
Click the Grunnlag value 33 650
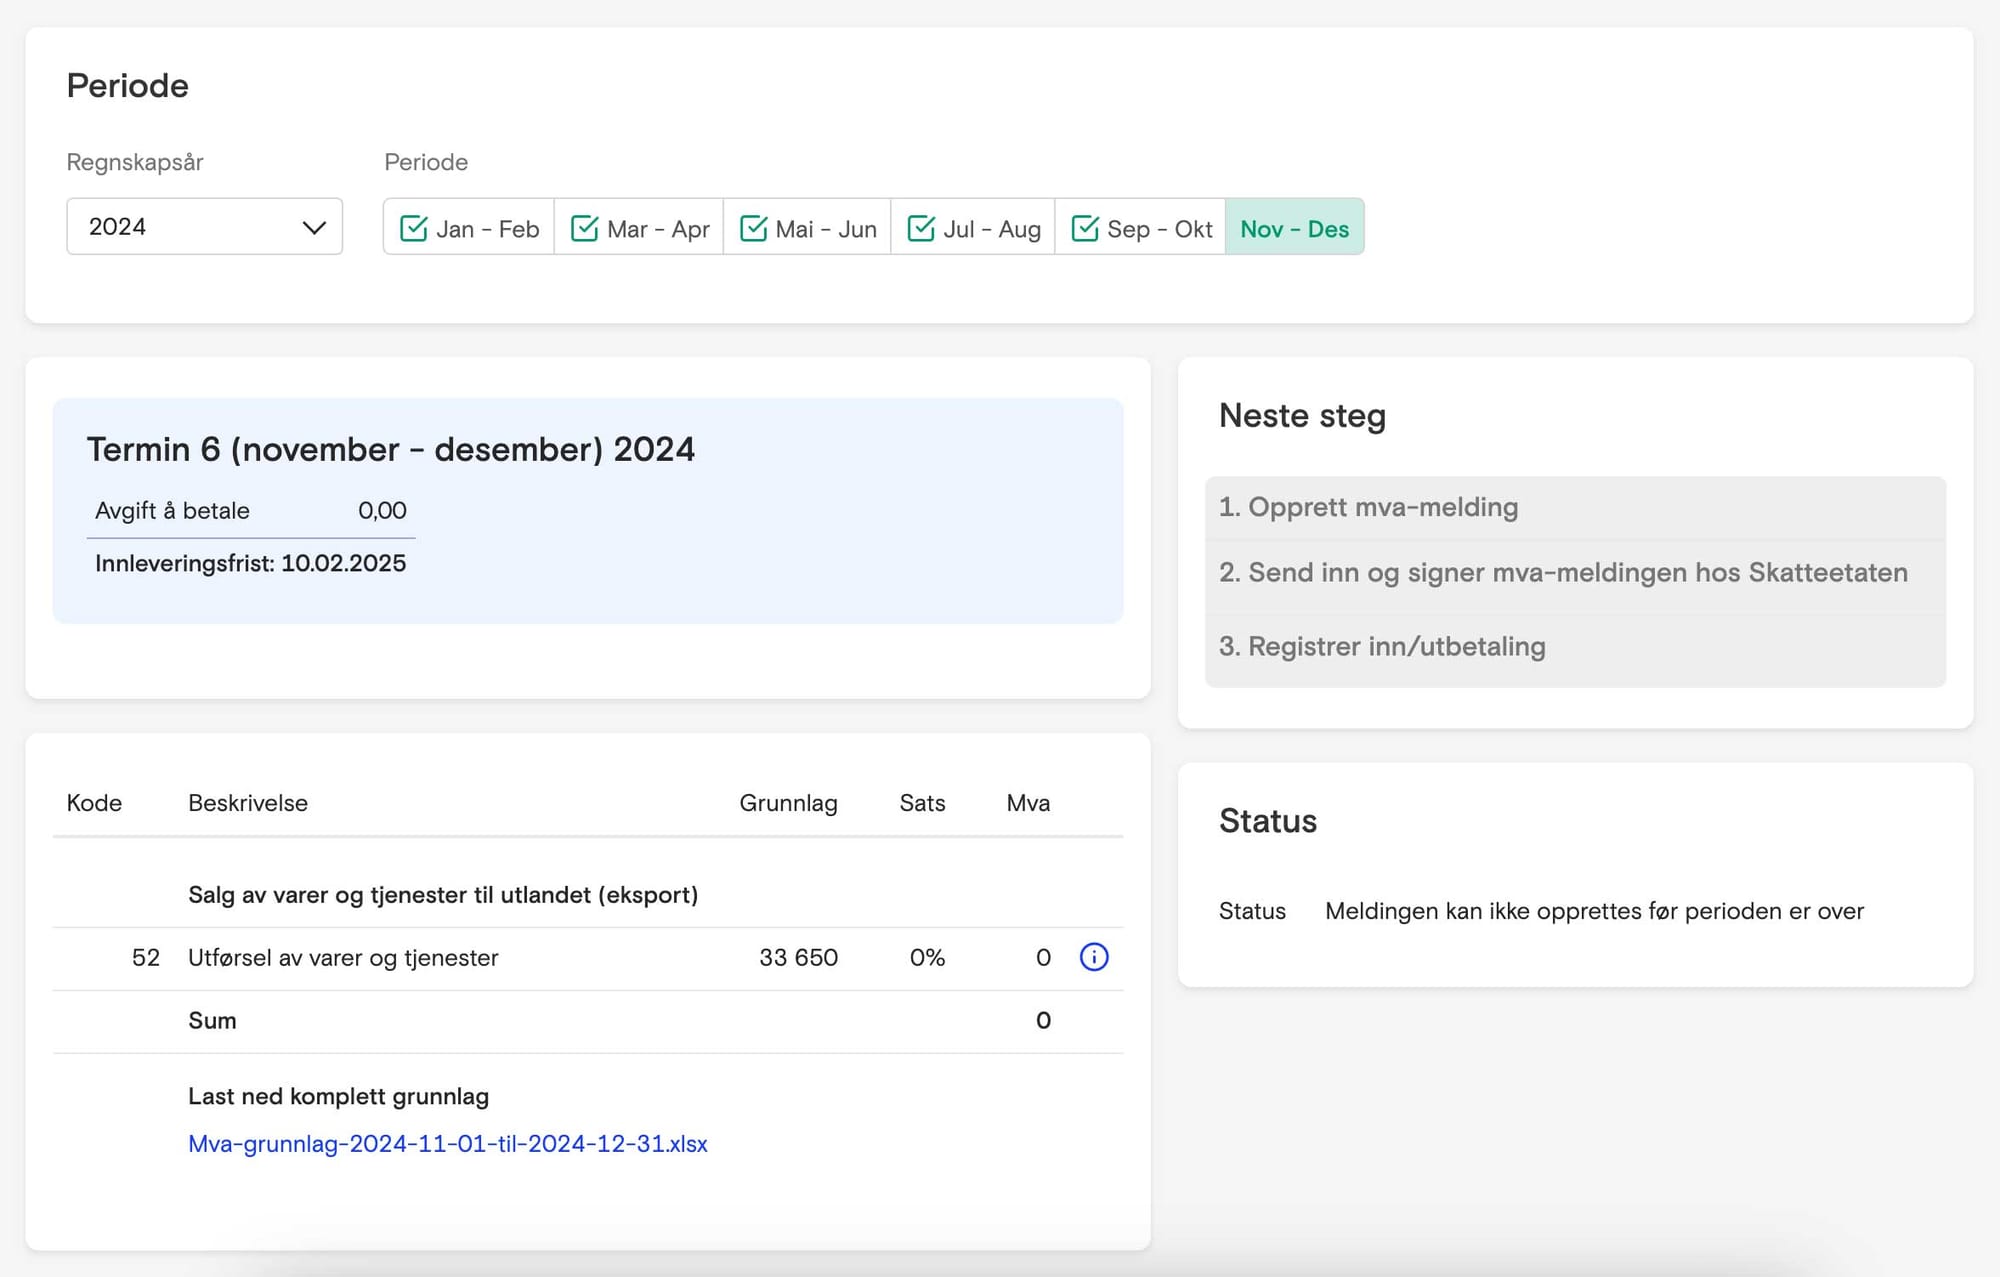[798, 958]
